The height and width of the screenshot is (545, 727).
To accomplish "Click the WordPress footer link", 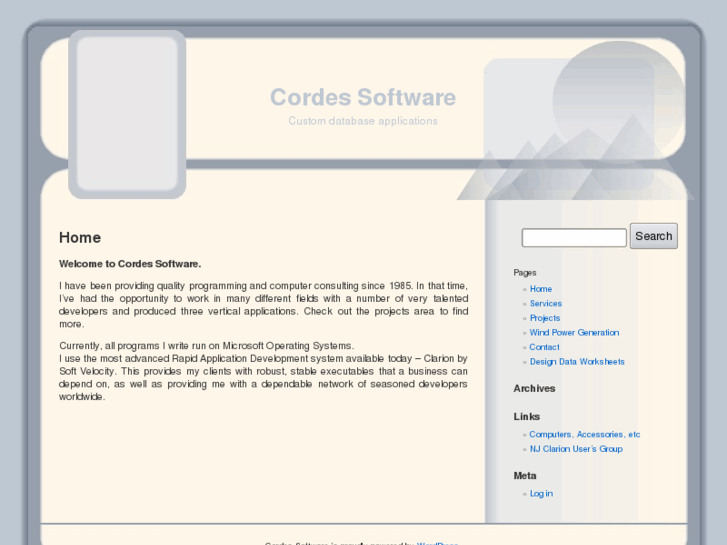I will coord(437,543).
